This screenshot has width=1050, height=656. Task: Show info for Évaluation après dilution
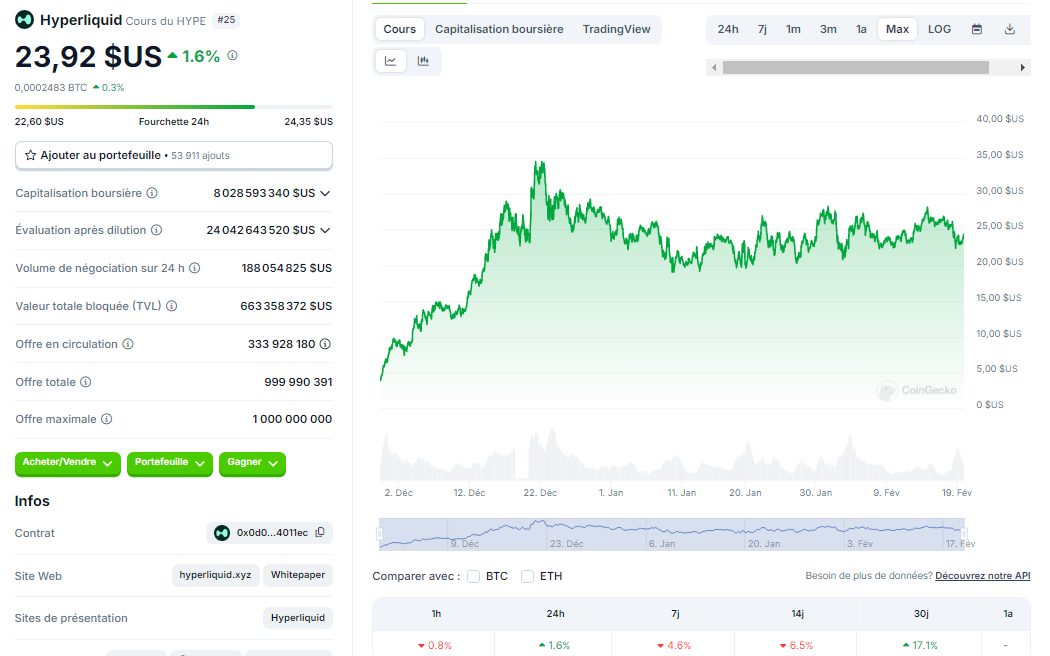click(156, 230)
